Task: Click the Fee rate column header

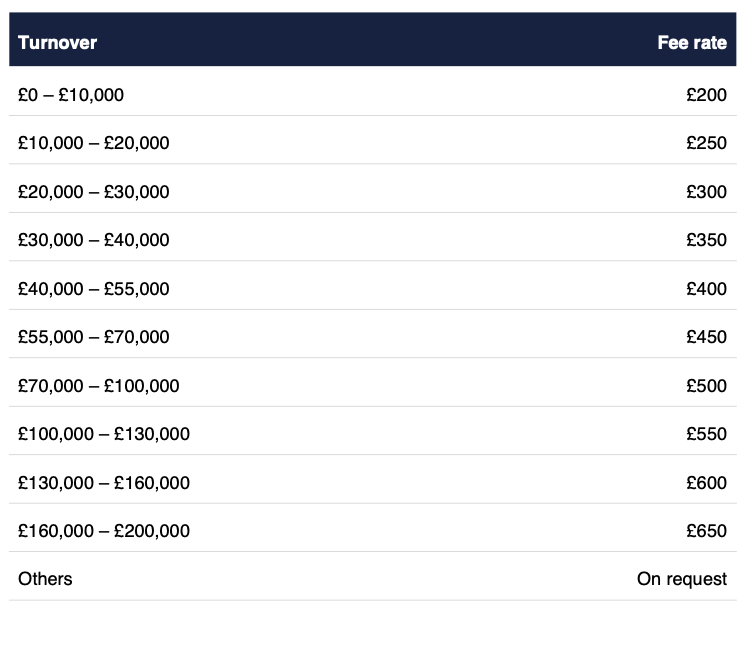Action: pyautogui.click(x=692, y=43)
